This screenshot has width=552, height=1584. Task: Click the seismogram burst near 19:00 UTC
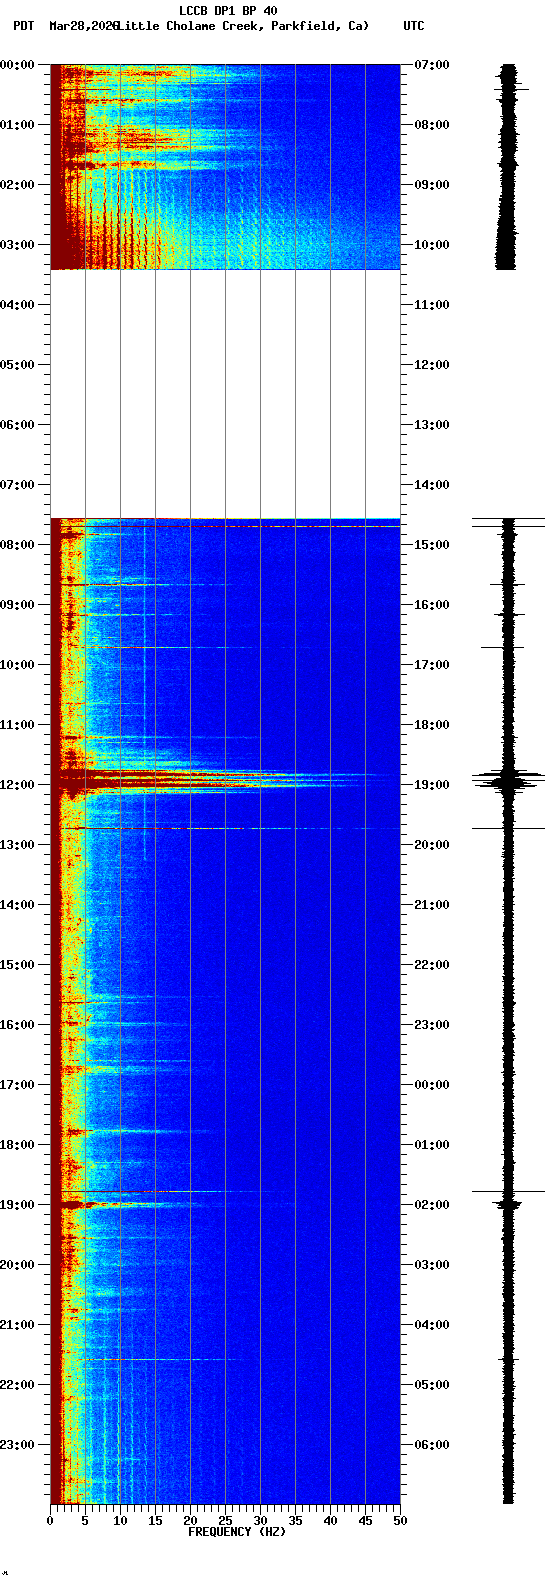[x=509, y=780]
